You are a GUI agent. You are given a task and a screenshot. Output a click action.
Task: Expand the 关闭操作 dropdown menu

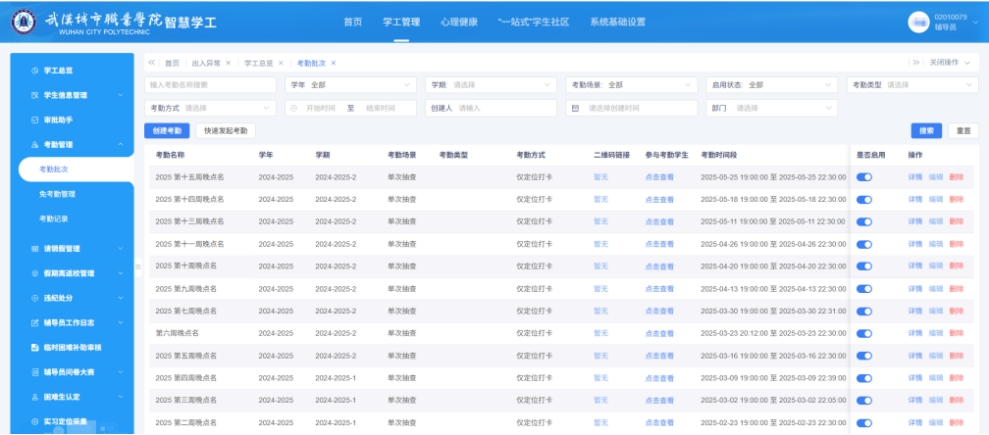pyautogui.click(x=951, y=63)
